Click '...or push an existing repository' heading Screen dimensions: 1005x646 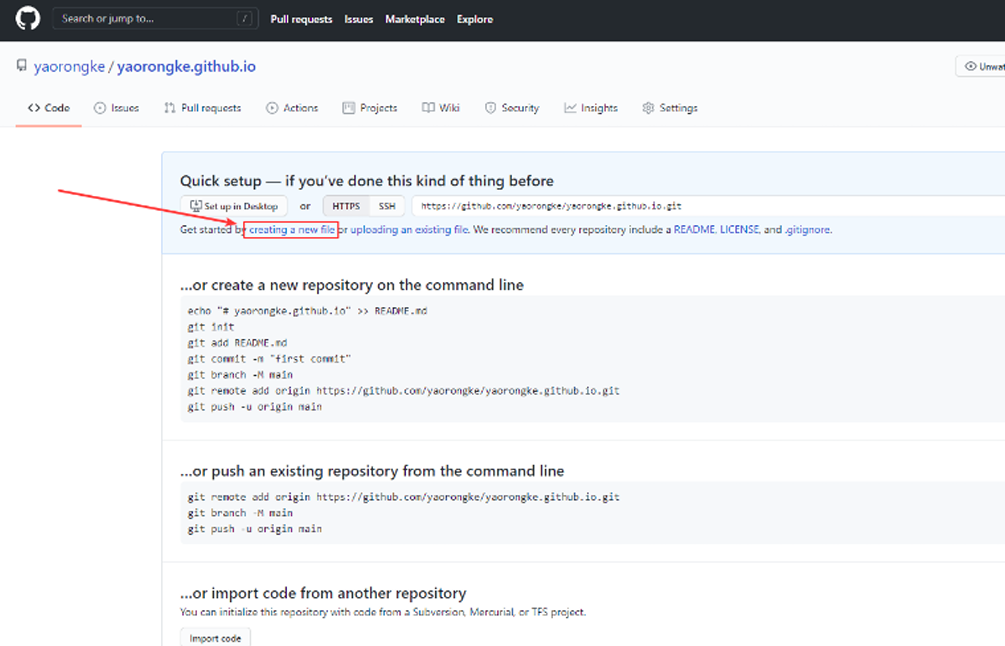372,471
